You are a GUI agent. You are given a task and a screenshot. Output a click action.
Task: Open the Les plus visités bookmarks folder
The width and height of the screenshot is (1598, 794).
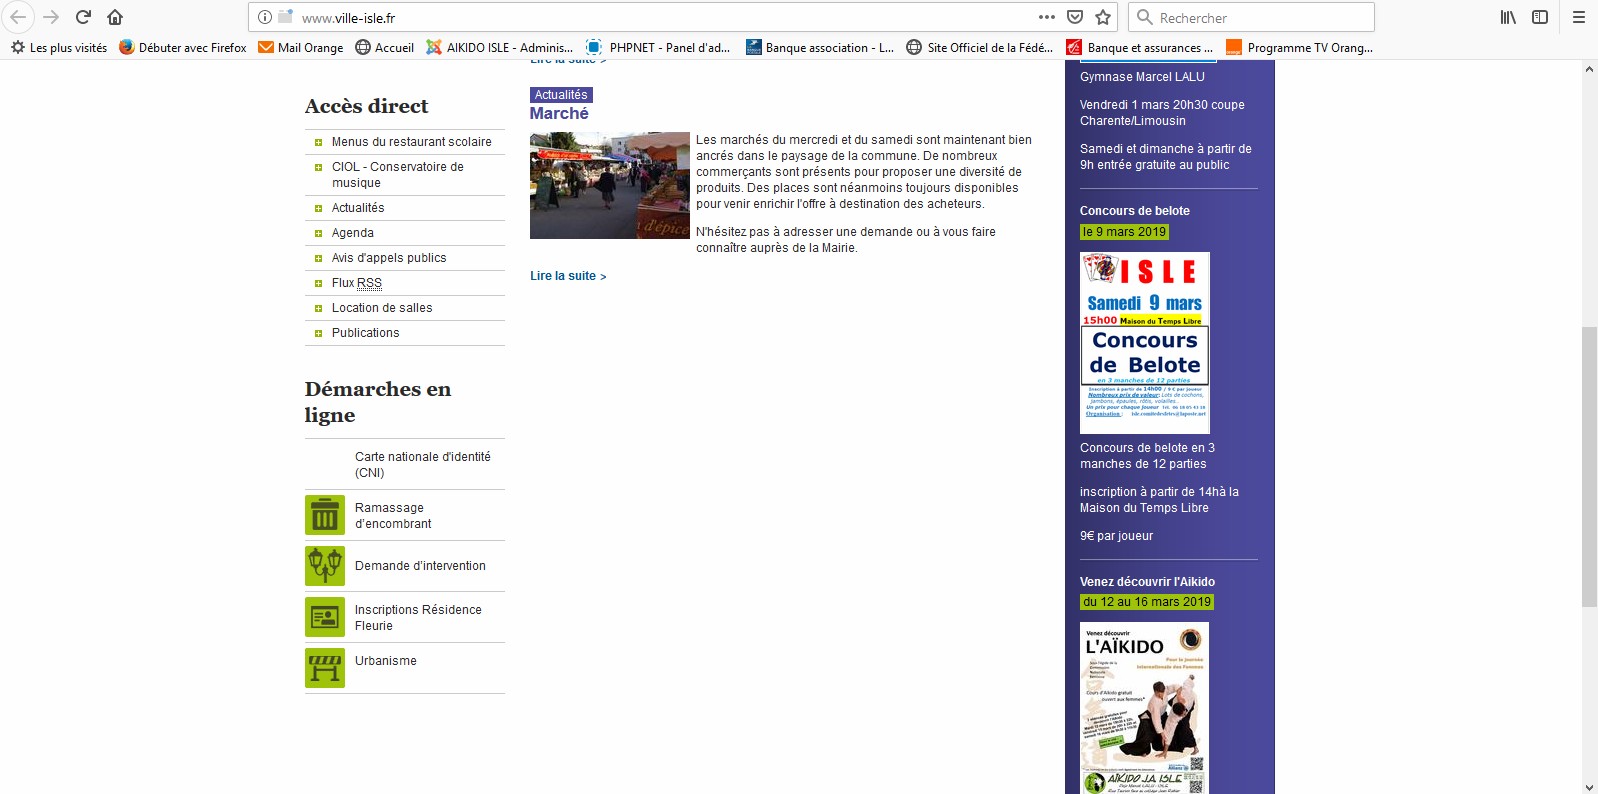(59, 47)
